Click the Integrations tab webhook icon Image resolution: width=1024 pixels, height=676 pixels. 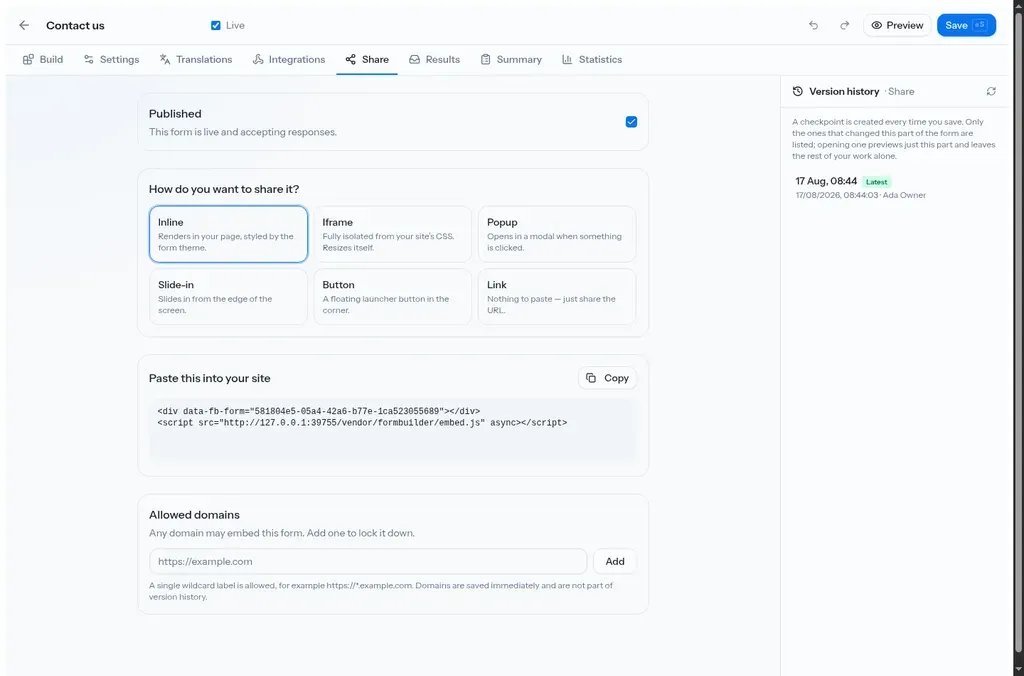pos(258,59)
